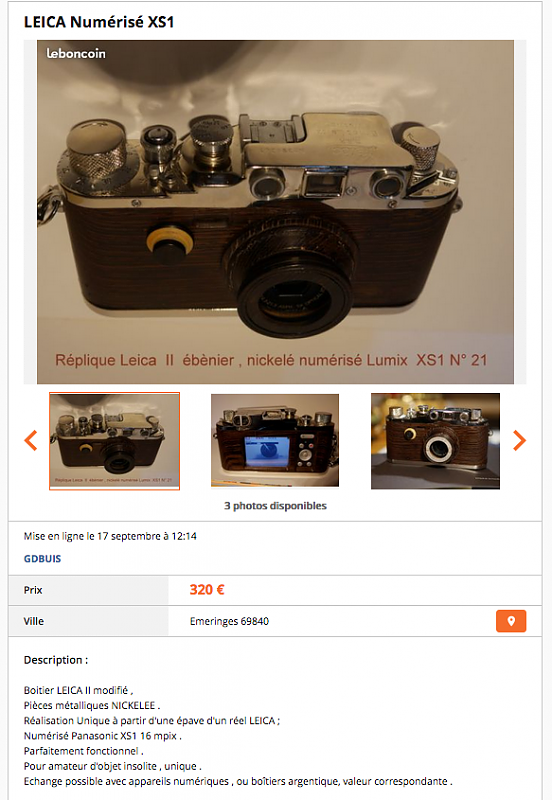The height and width of the screenshot is (800, 552).
Task: Click the "3 photos disponibles" label
Action: pyautogui.click(x=275, y=506)
